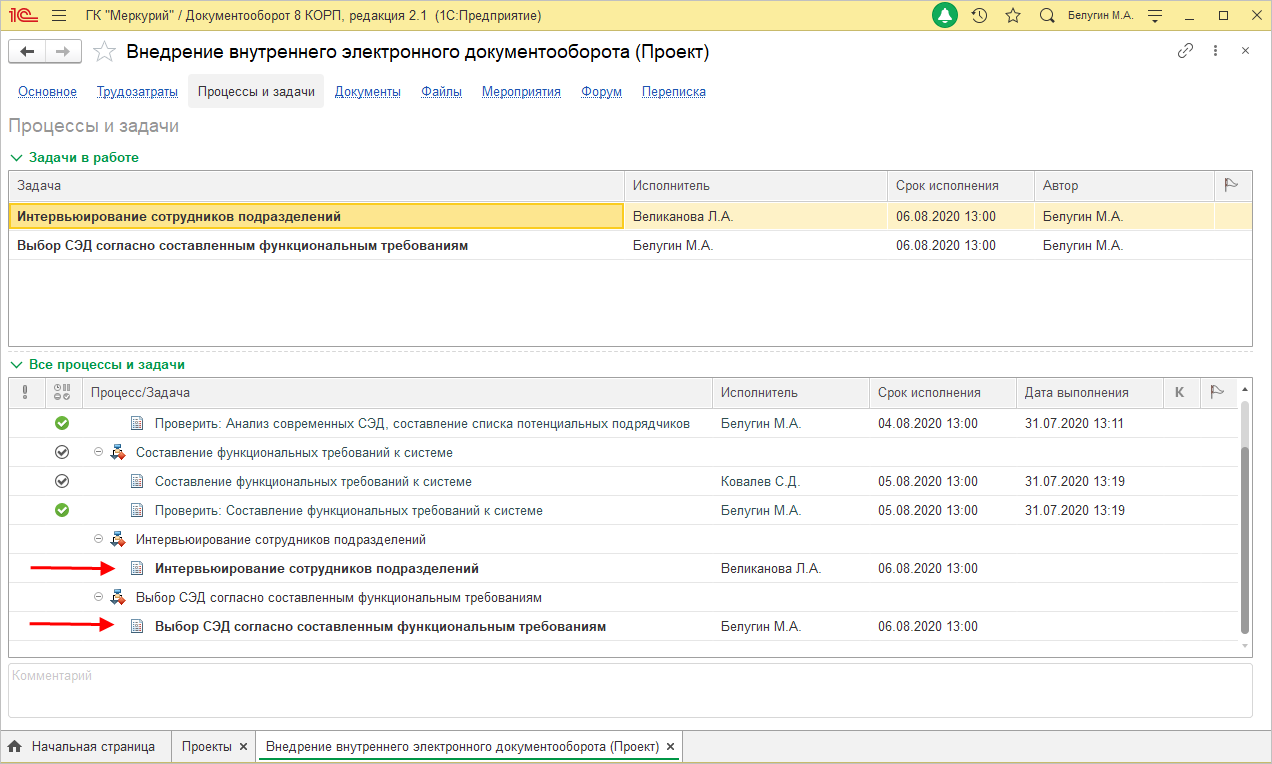Open the 'Трудозатраты' tab
The image size is (1272, 764).
click(137, 91)
